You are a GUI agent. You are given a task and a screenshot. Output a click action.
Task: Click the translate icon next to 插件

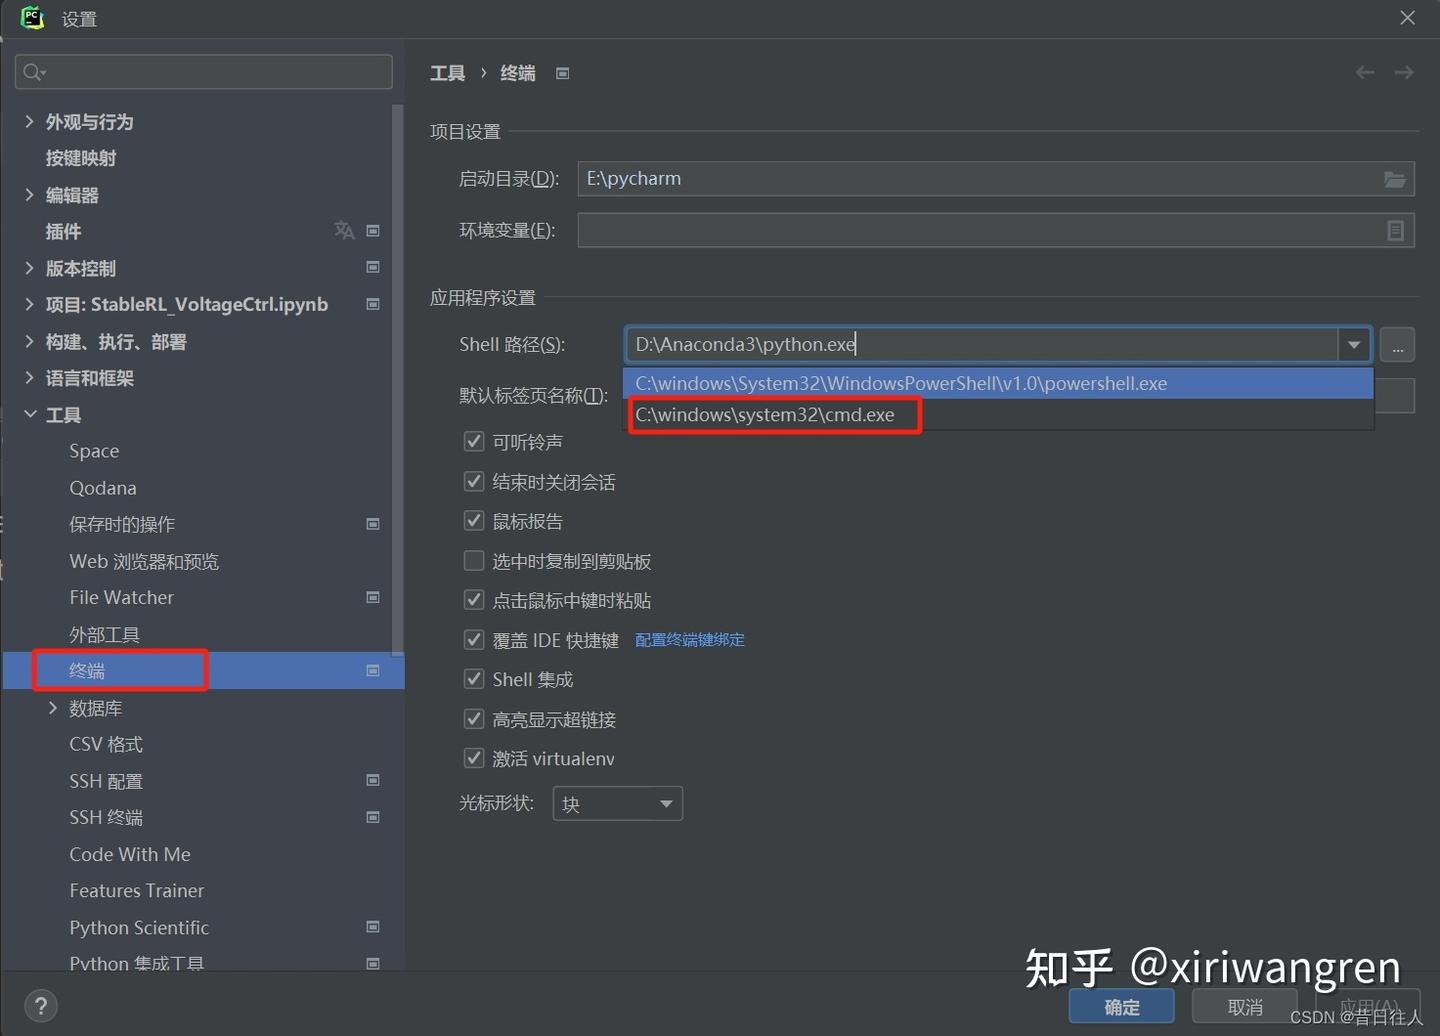344,231
